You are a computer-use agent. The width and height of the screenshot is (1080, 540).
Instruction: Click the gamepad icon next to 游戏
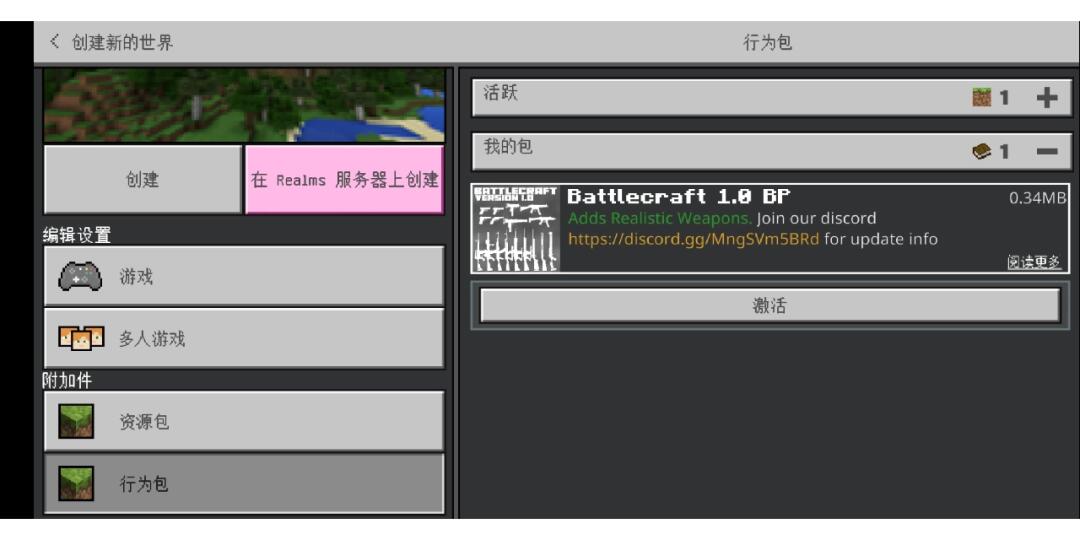81,277
